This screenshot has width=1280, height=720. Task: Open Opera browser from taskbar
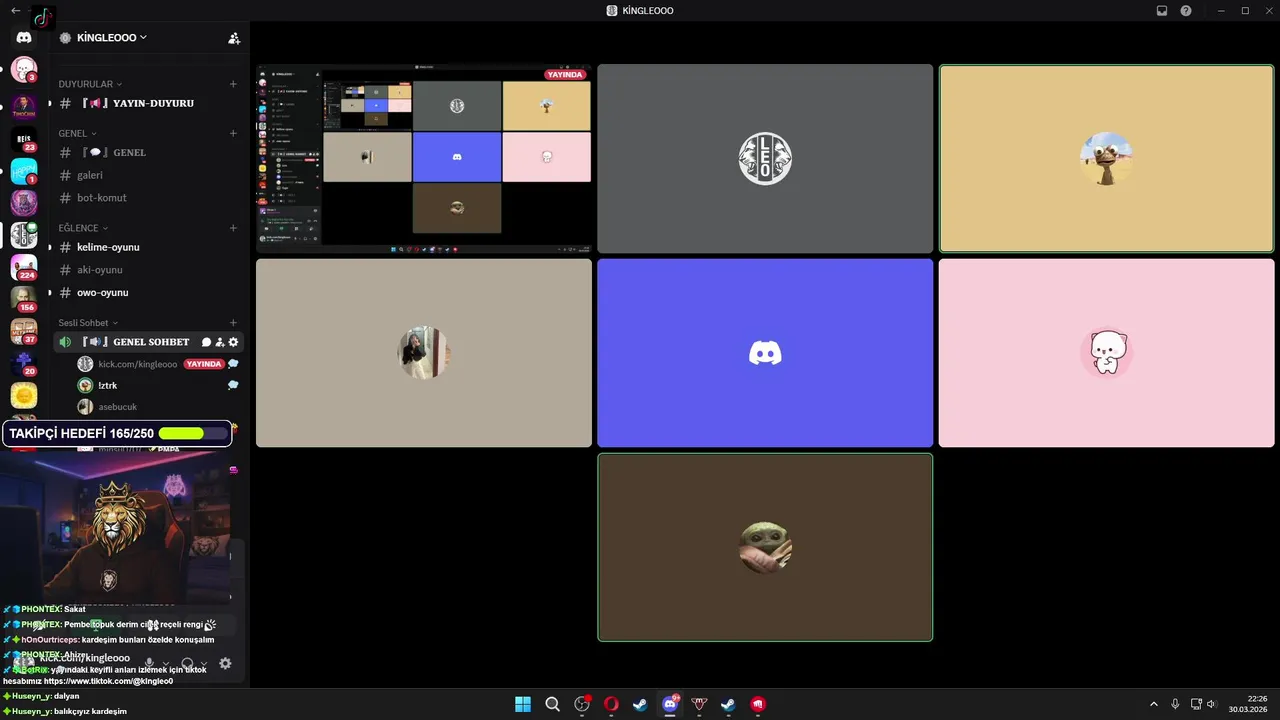click(611, 704)
